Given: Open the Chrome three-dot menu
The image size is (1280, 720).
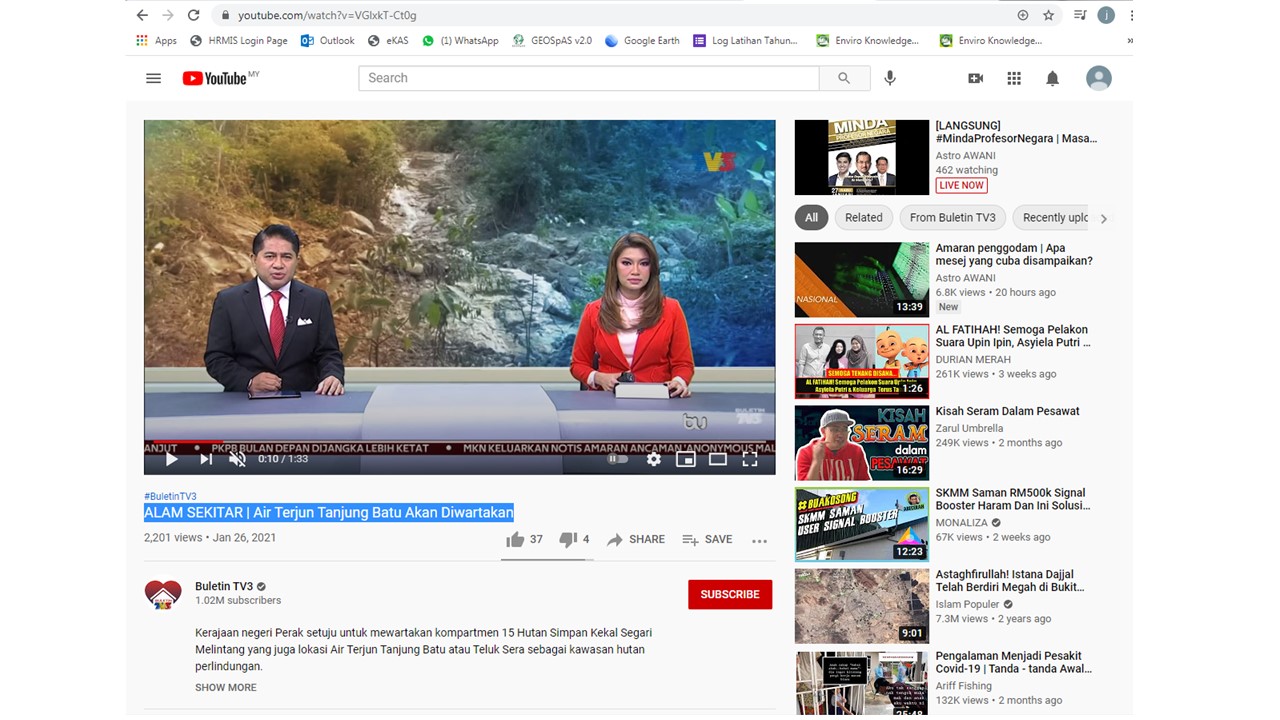Looking at the screenshot, I should click(1132, 15).
